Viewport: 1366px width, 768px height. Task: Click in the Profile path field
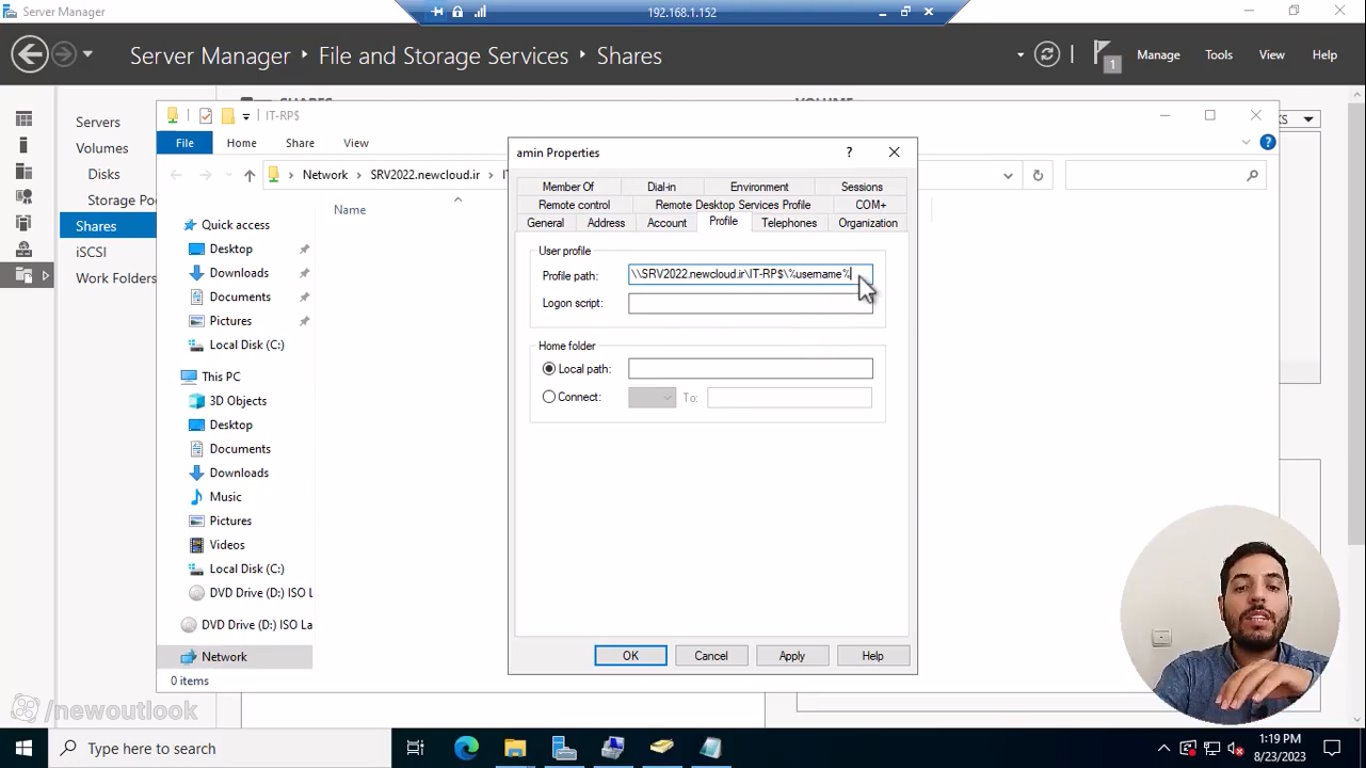coord(750,274)
